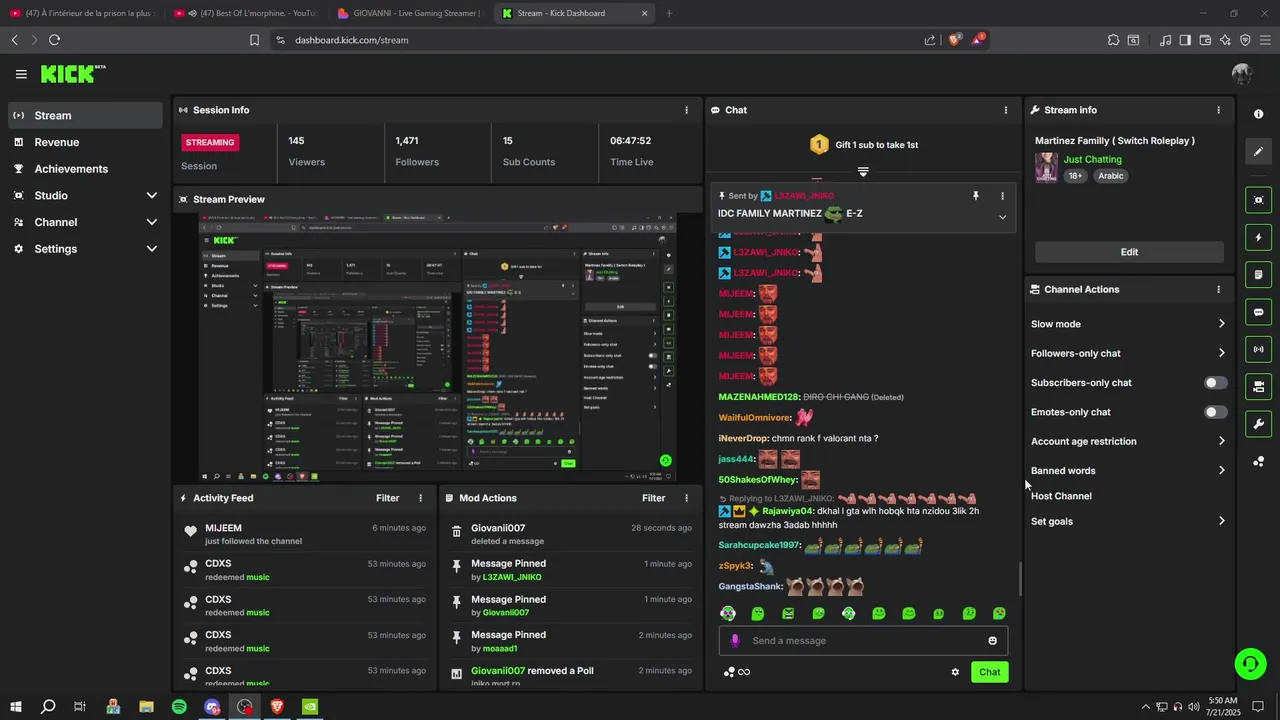This screenshot has height=720, width=1280.
Task: Toggle the channel actions widget icon
Action: coord(1259,387)
